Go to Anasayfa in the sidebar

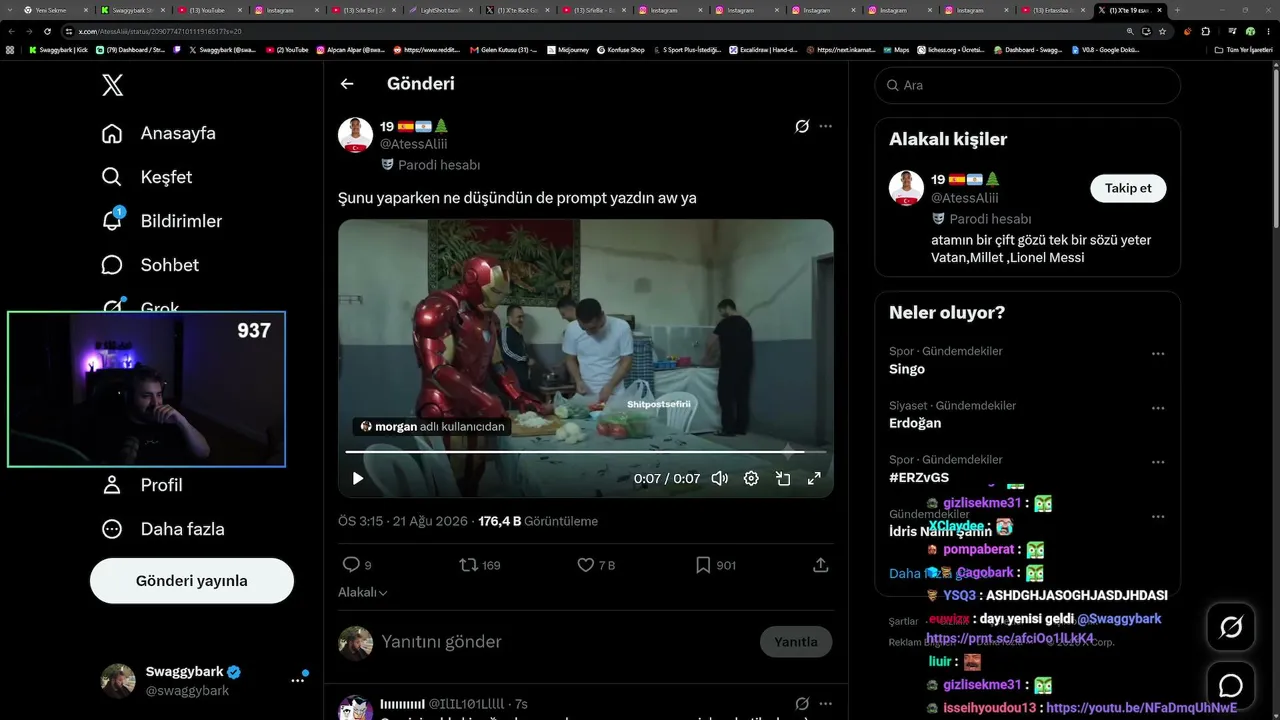coord(159,133)
